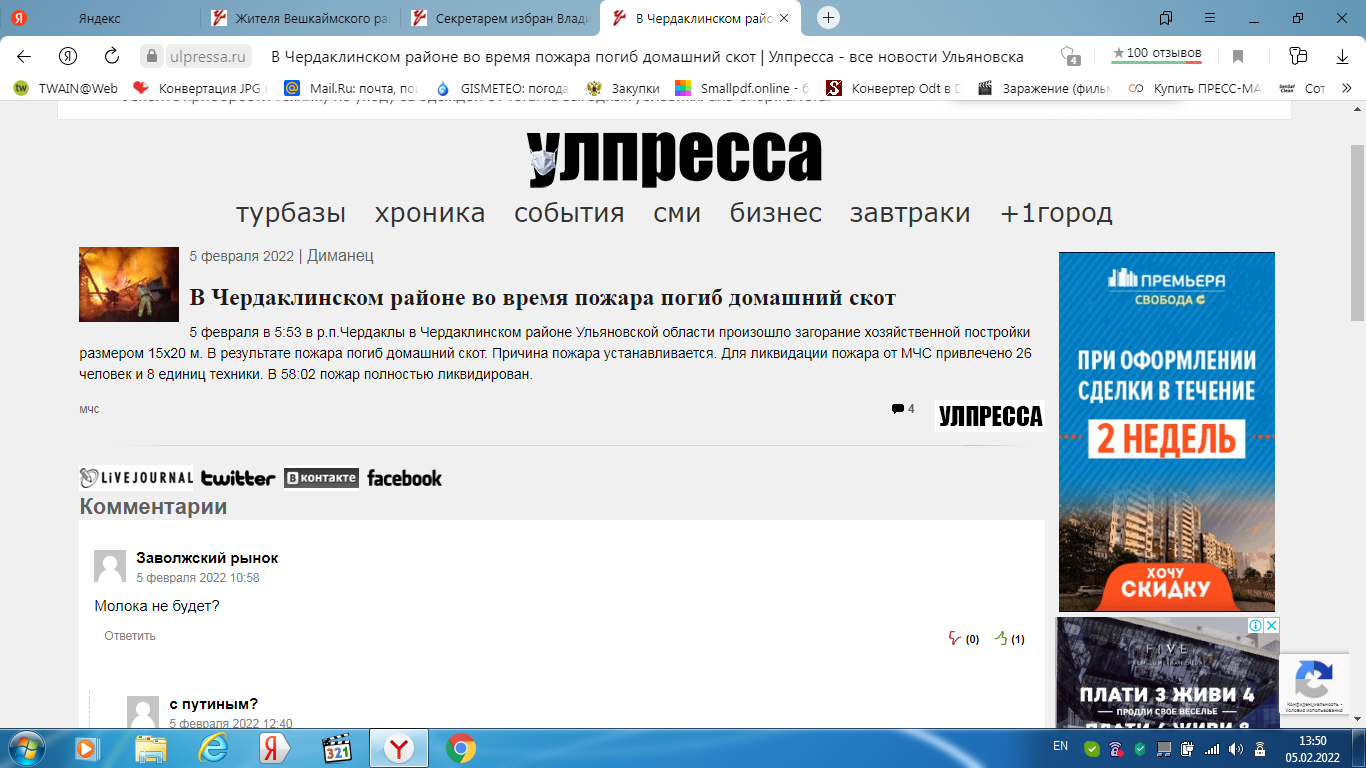1366x768 pixels.
Task: Click the page vertical scrollbar
Action: point(1357,232)
